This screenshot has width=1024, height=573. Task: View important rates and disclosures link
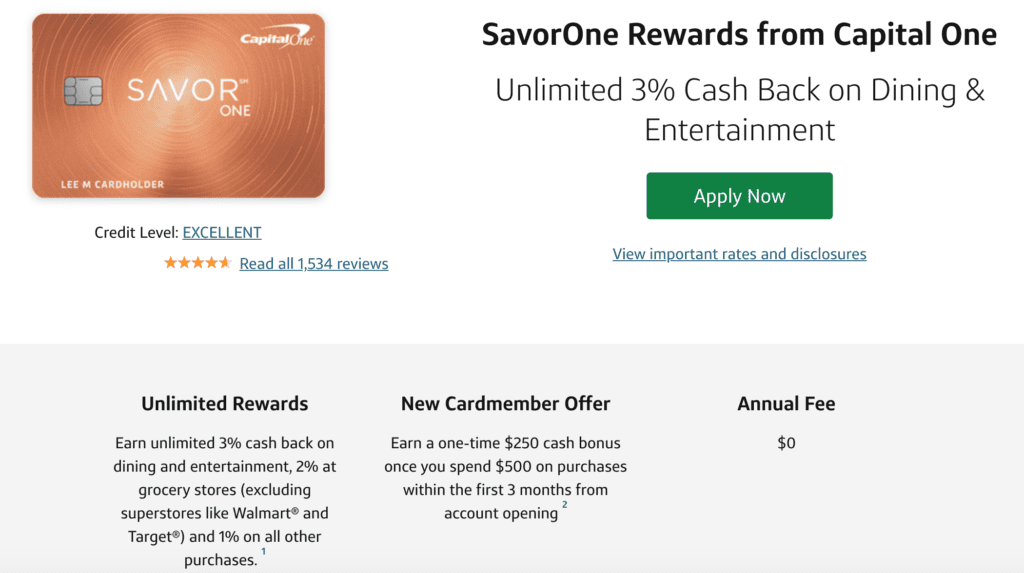(739, 254)
